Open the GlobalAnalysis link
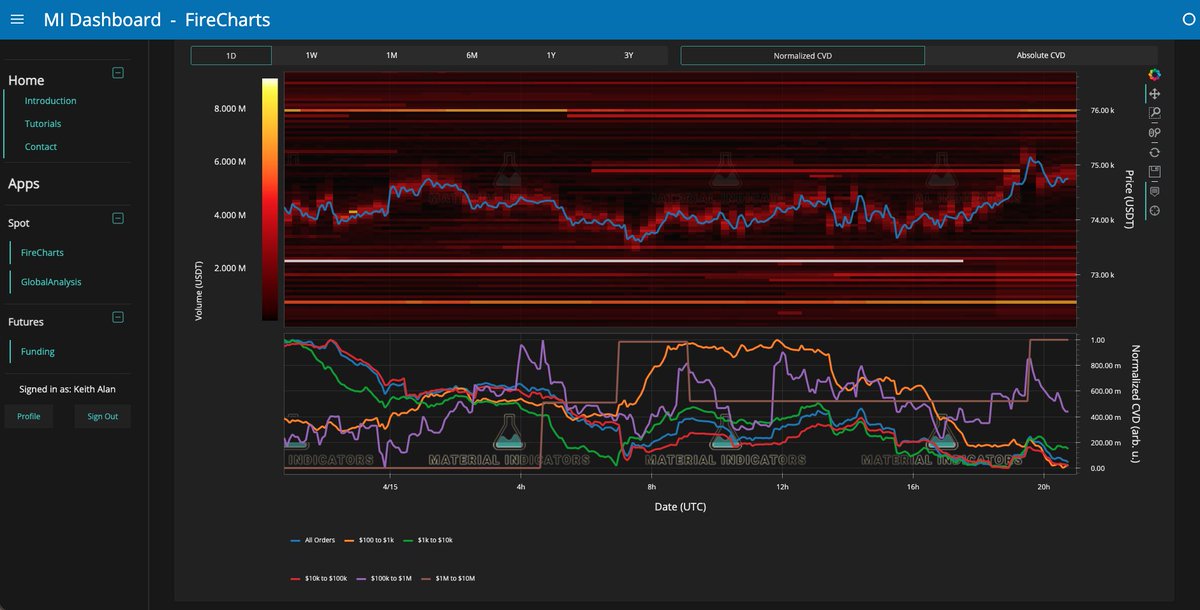The height and width of the screenshot is (610, 1200). click(x=51, y=282)
